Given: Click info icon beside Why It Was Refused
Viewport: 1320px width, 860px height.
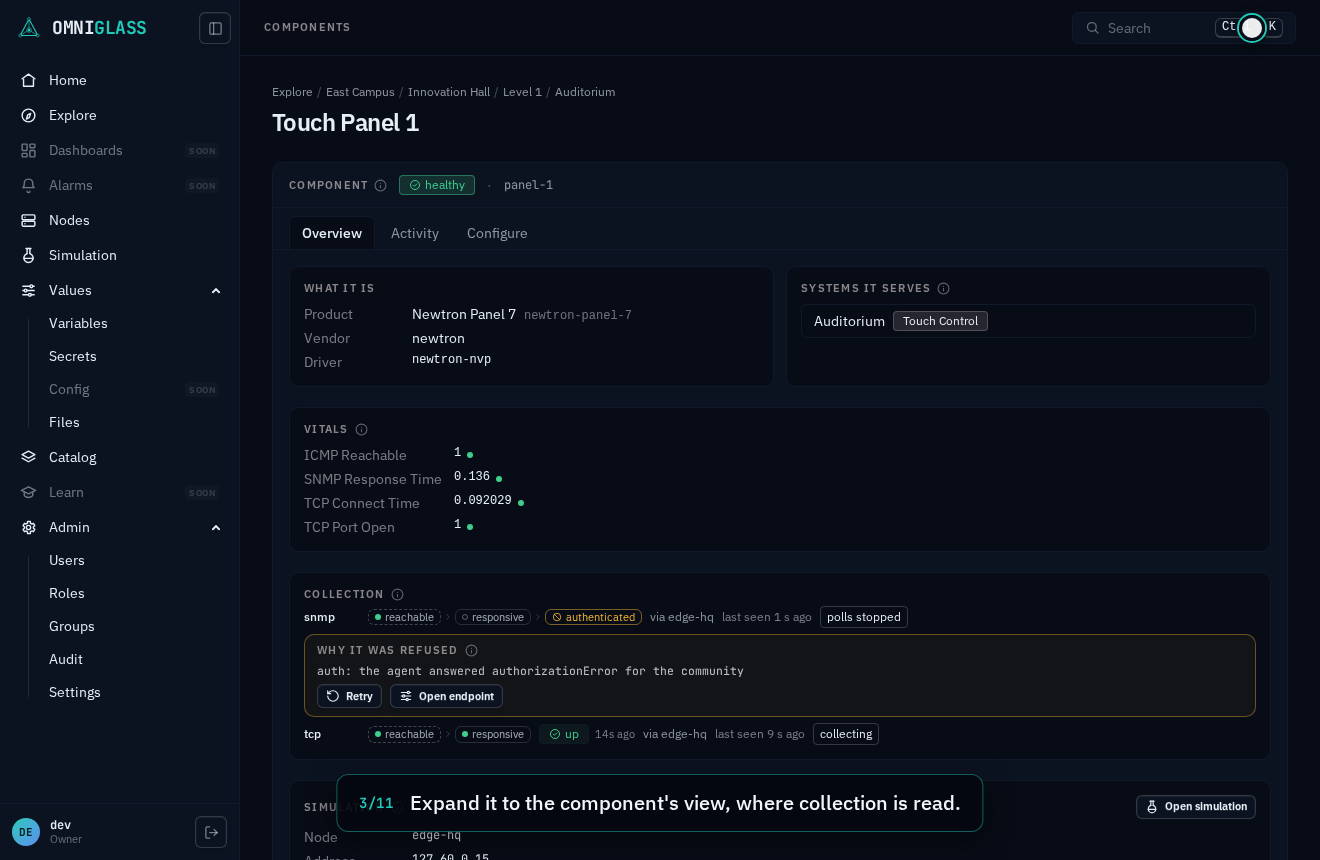Looking at the screenshot, I should [x=472, y=650].
